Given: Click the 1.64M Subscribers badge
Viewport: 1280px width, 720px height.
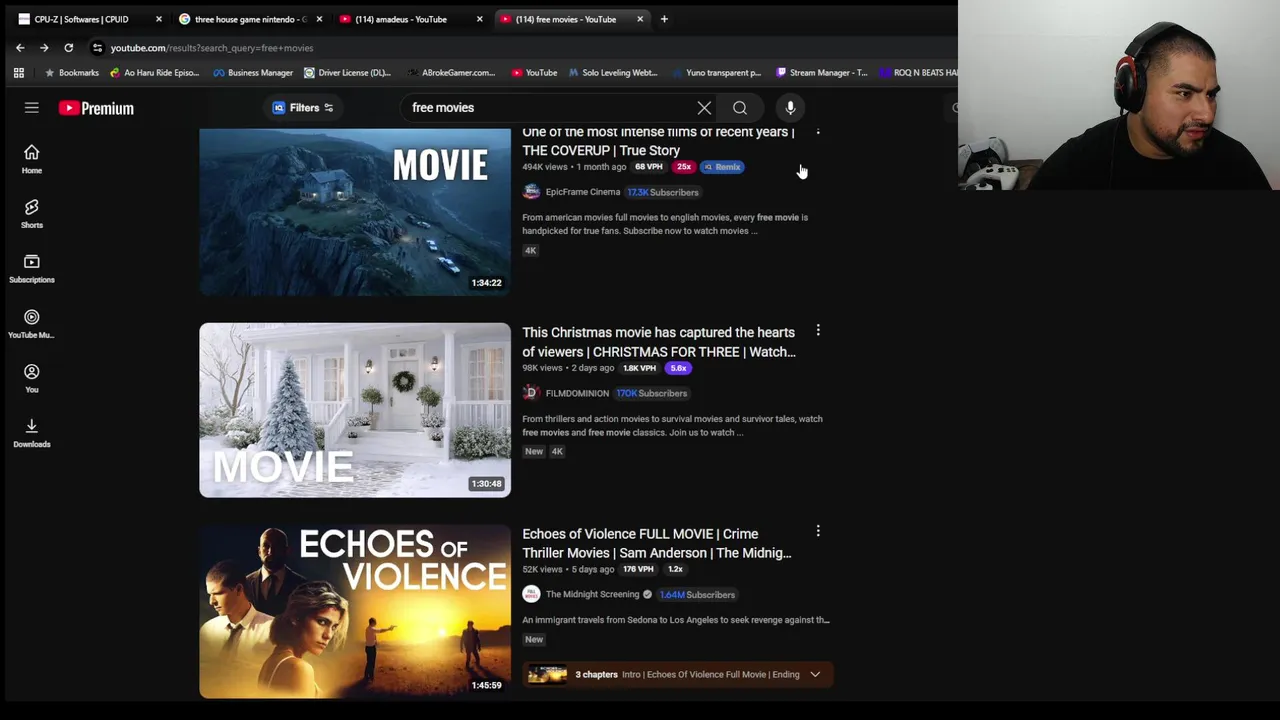Looking at the screenshot, I should pos(697,594).
